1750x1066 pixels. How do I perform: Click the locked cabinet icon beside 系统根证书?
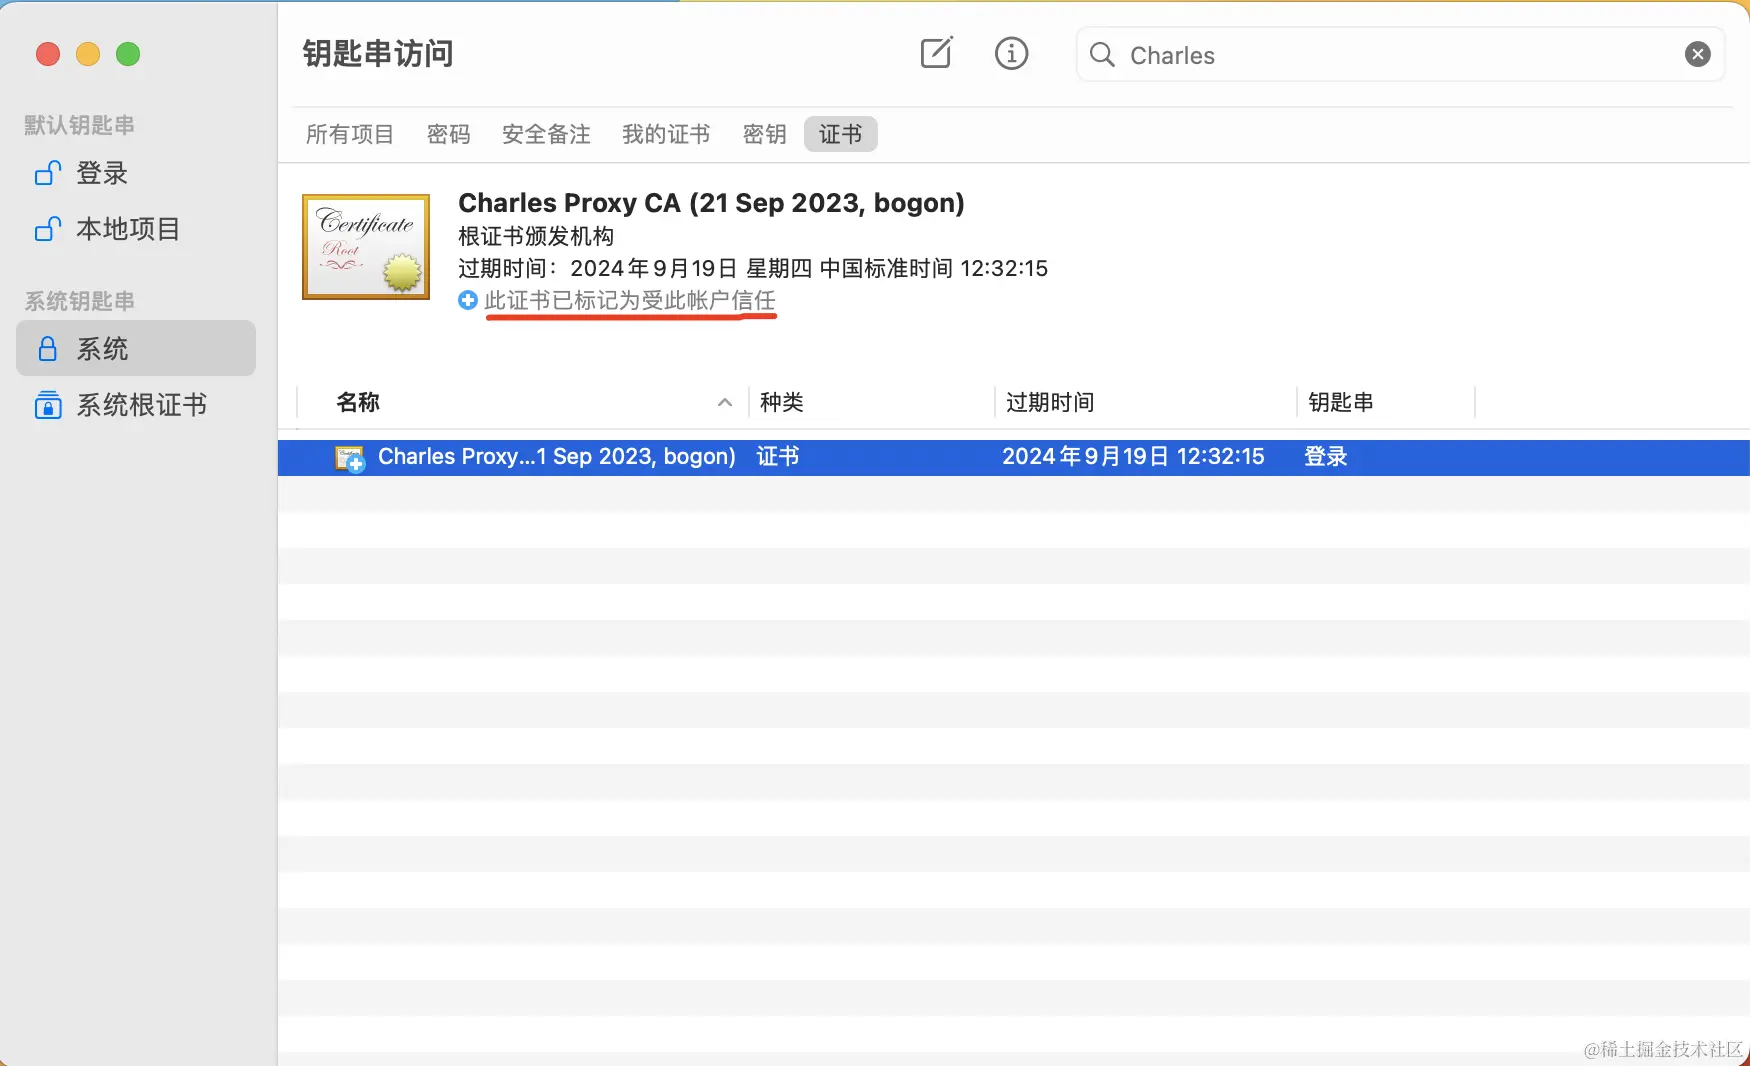click(x=47, y=405)
